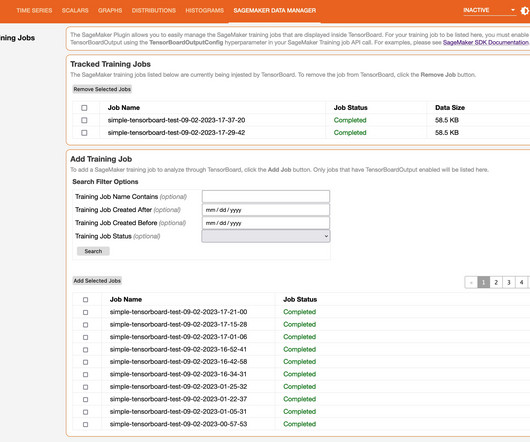
Task: Click the Training Job Created After date field
Action: tap(266, 210)
